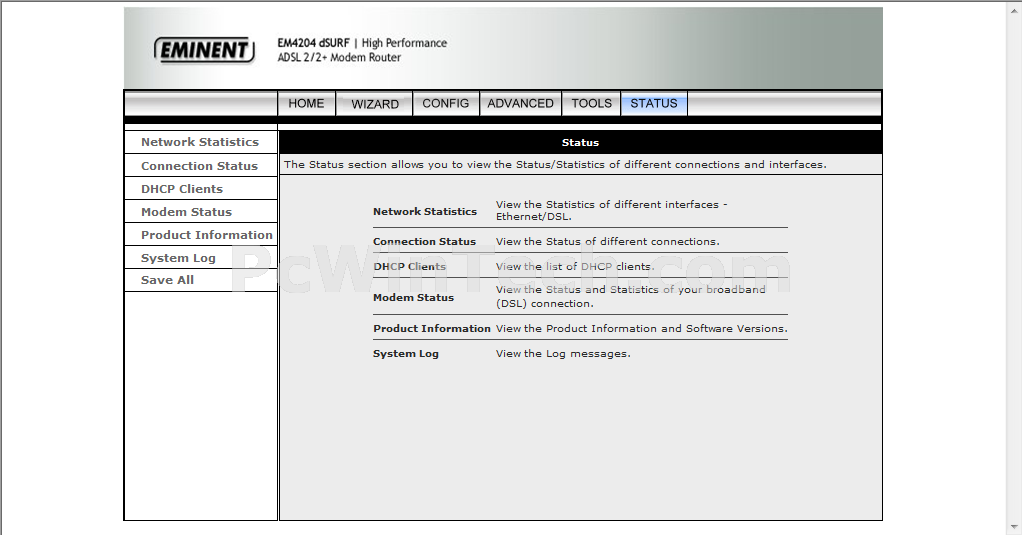The image size is (1022, 535).
Task: Click 'View the Product Information and Software Versions.'
Action: click(x=641, y=328)
